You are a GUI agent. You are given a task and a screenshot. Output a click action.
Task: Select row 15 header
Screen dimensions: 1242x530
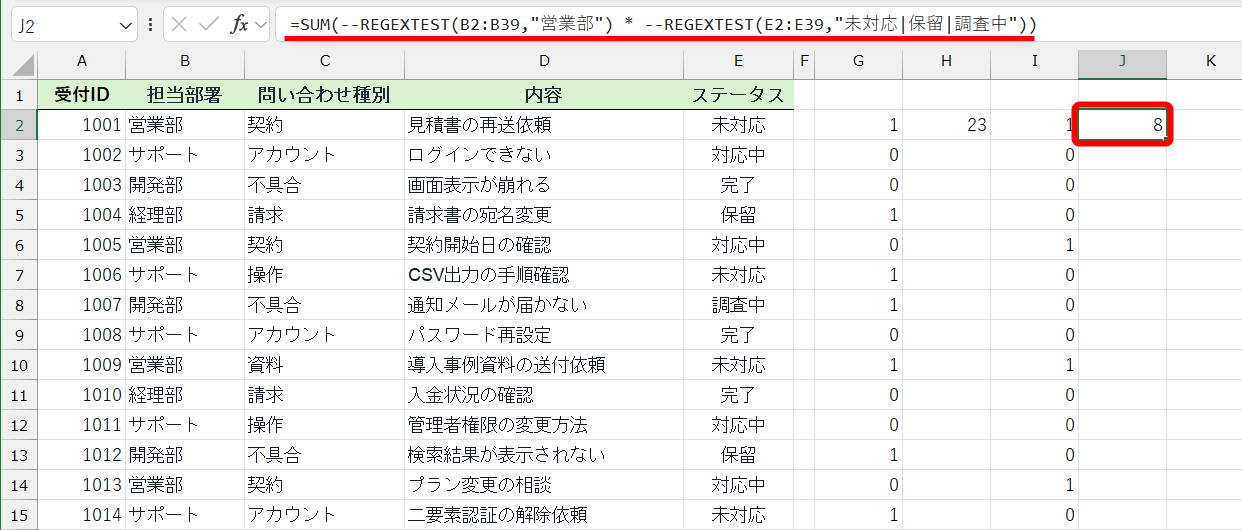(19, 515)
